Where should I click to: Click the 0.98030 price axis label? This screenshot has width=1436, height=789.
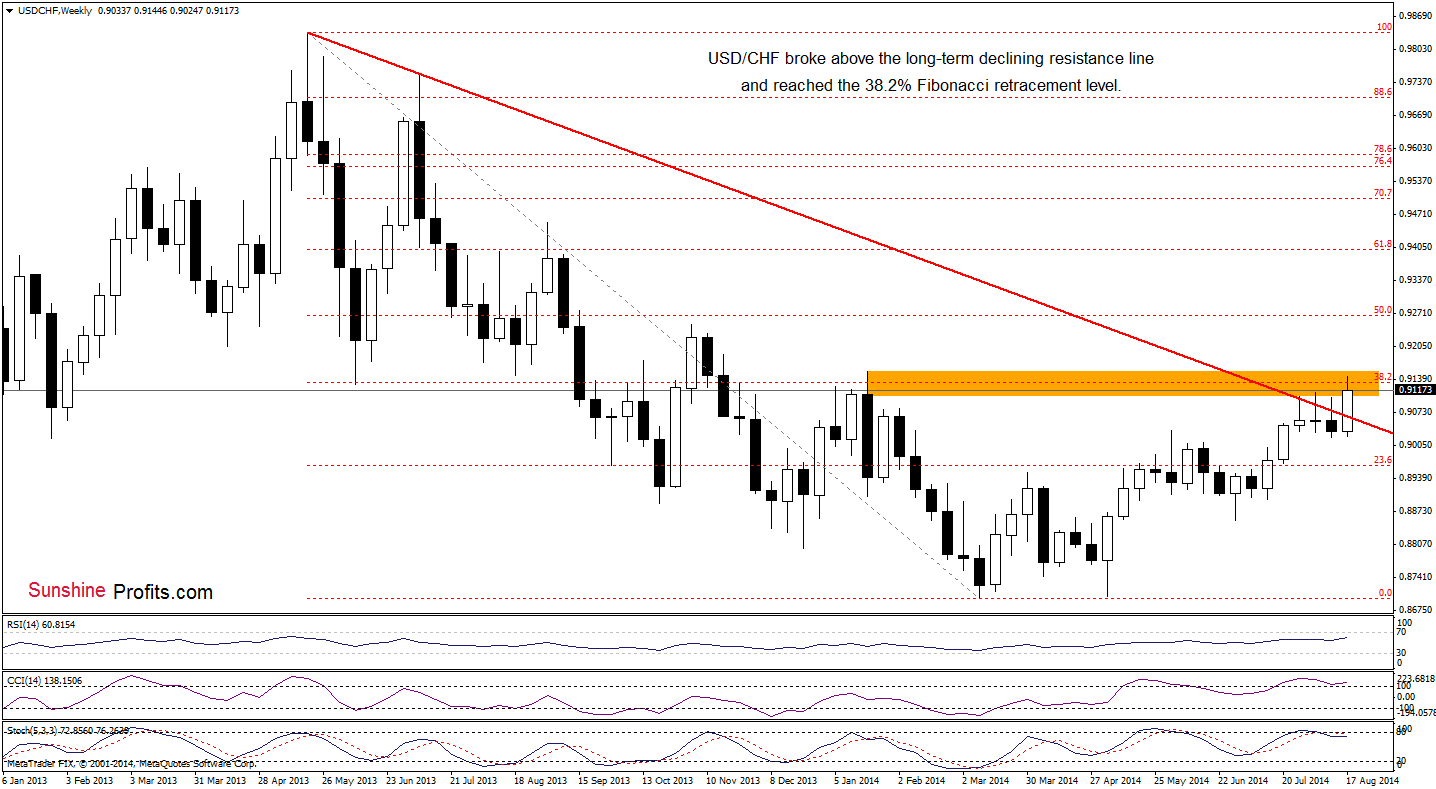pyautogui.click(x=1416, y=49)
